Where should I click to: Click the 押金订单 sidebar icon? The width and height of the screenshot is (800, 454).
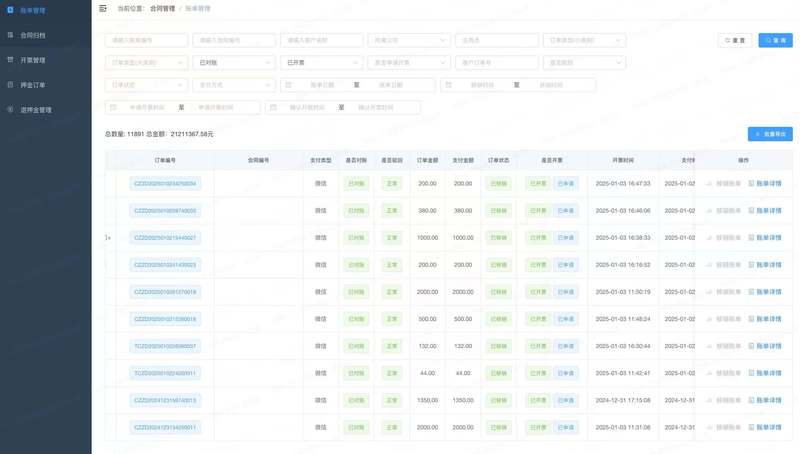(x=10, y=85)
